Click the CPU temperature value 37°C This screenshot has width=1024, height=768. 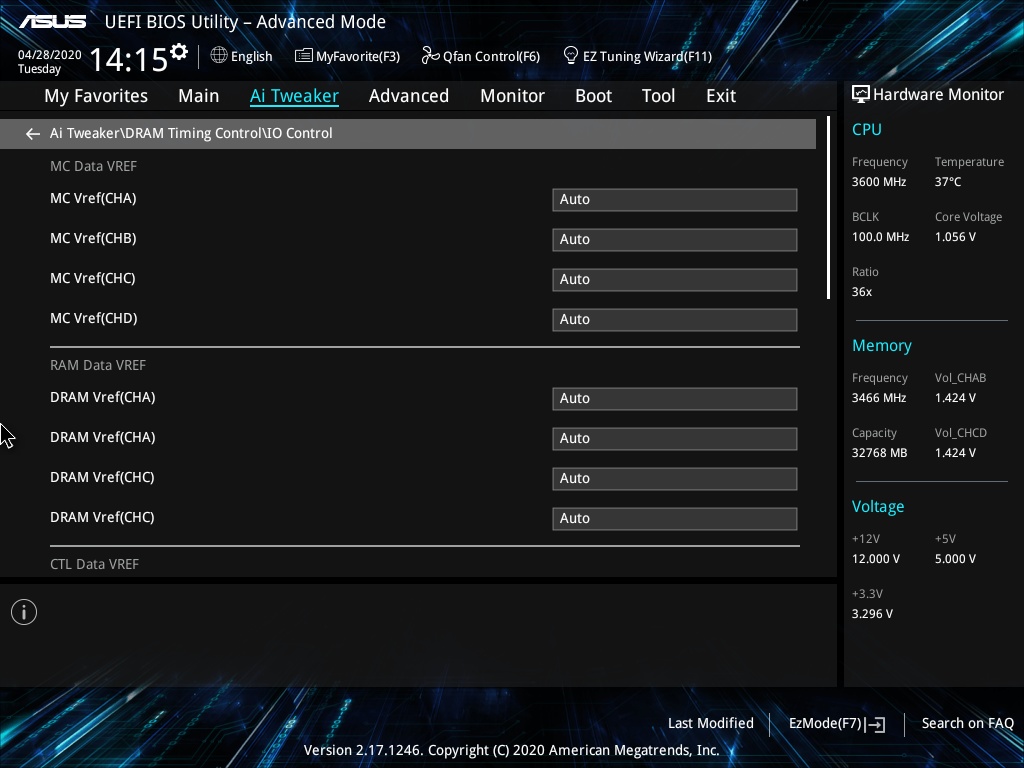pyautogui.click(x=948, y=182)
